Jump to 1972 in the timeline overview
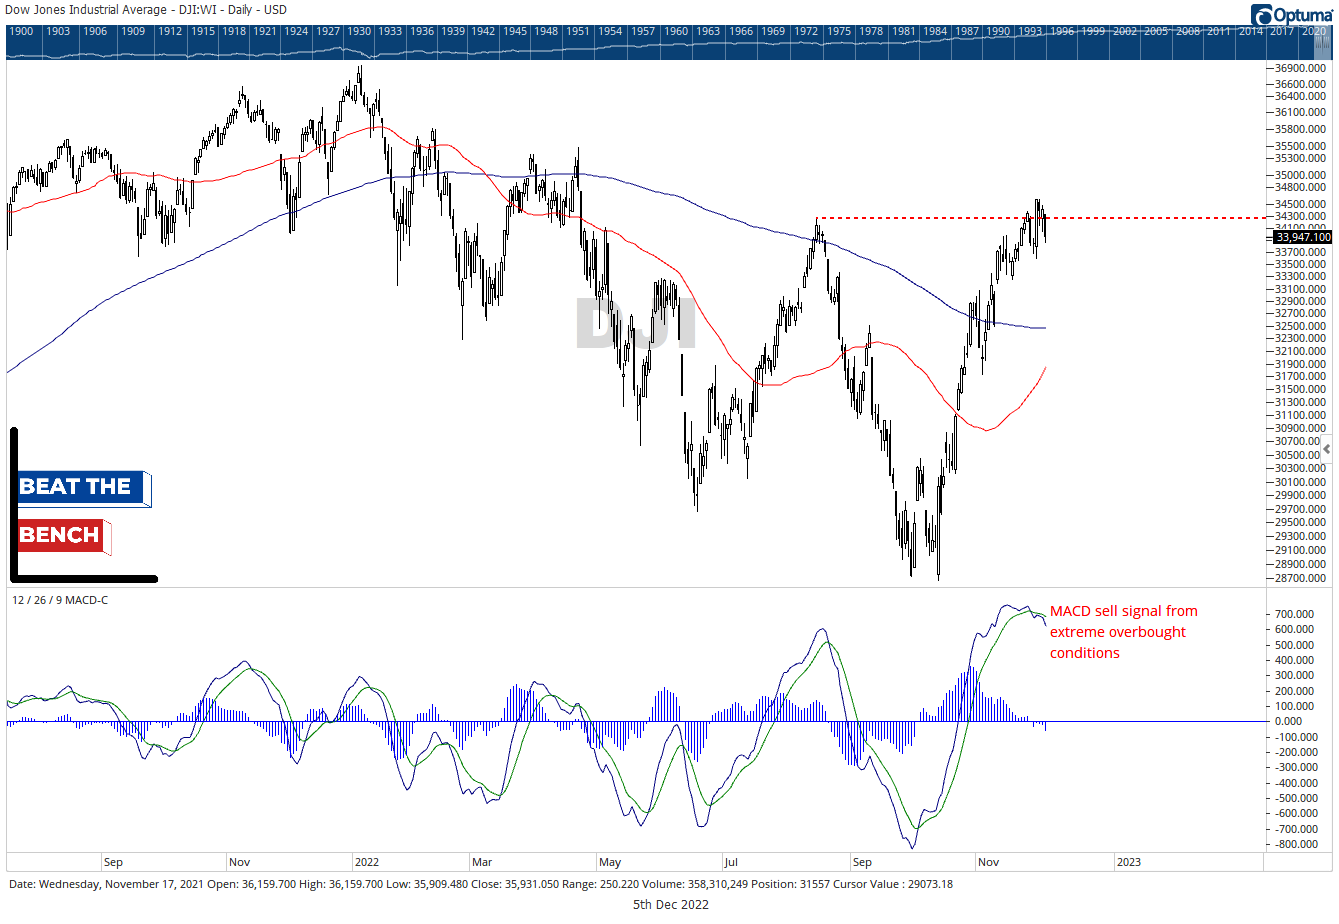The height and width of the screenshot is (924, 1339). [x=806, y=31]
